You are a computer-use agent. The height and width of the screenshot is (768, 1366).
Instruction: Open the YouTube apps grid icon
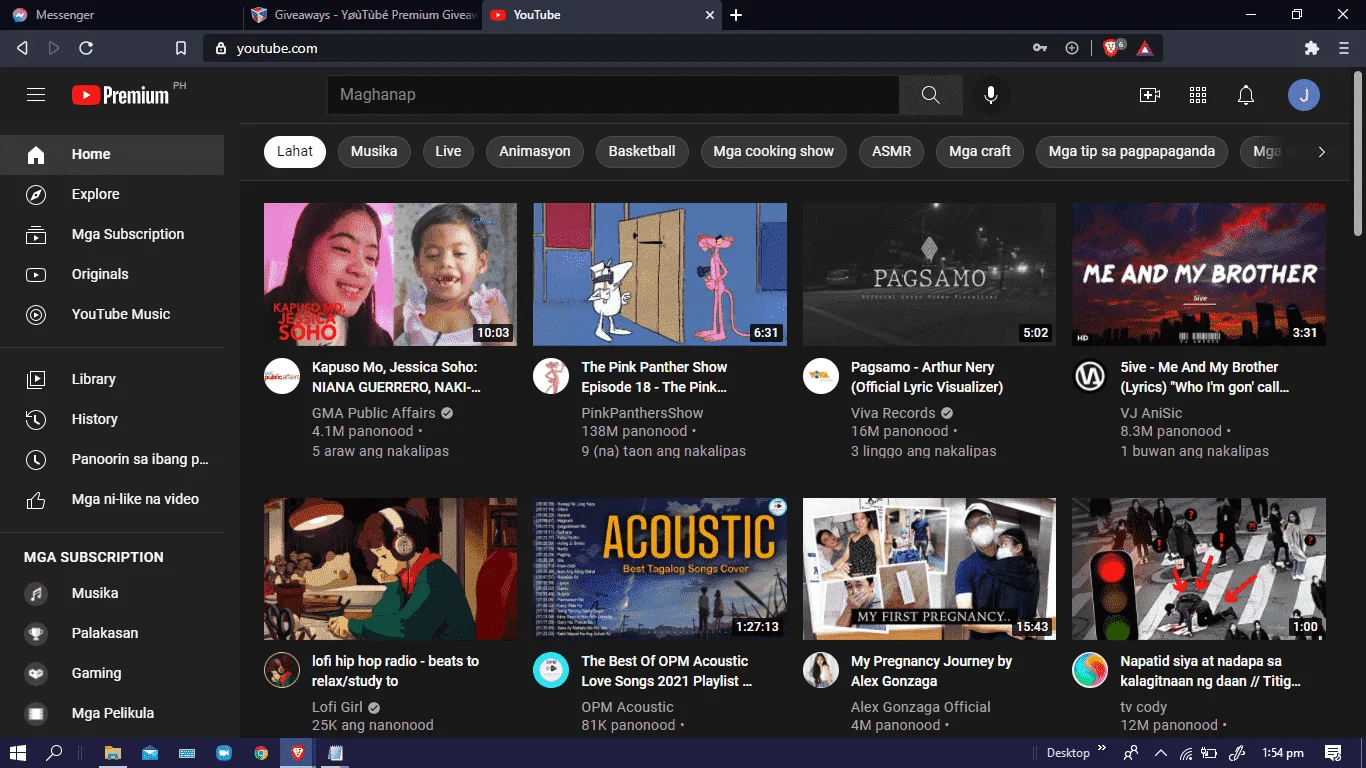pyautogui.click(x=1198, y=95)
